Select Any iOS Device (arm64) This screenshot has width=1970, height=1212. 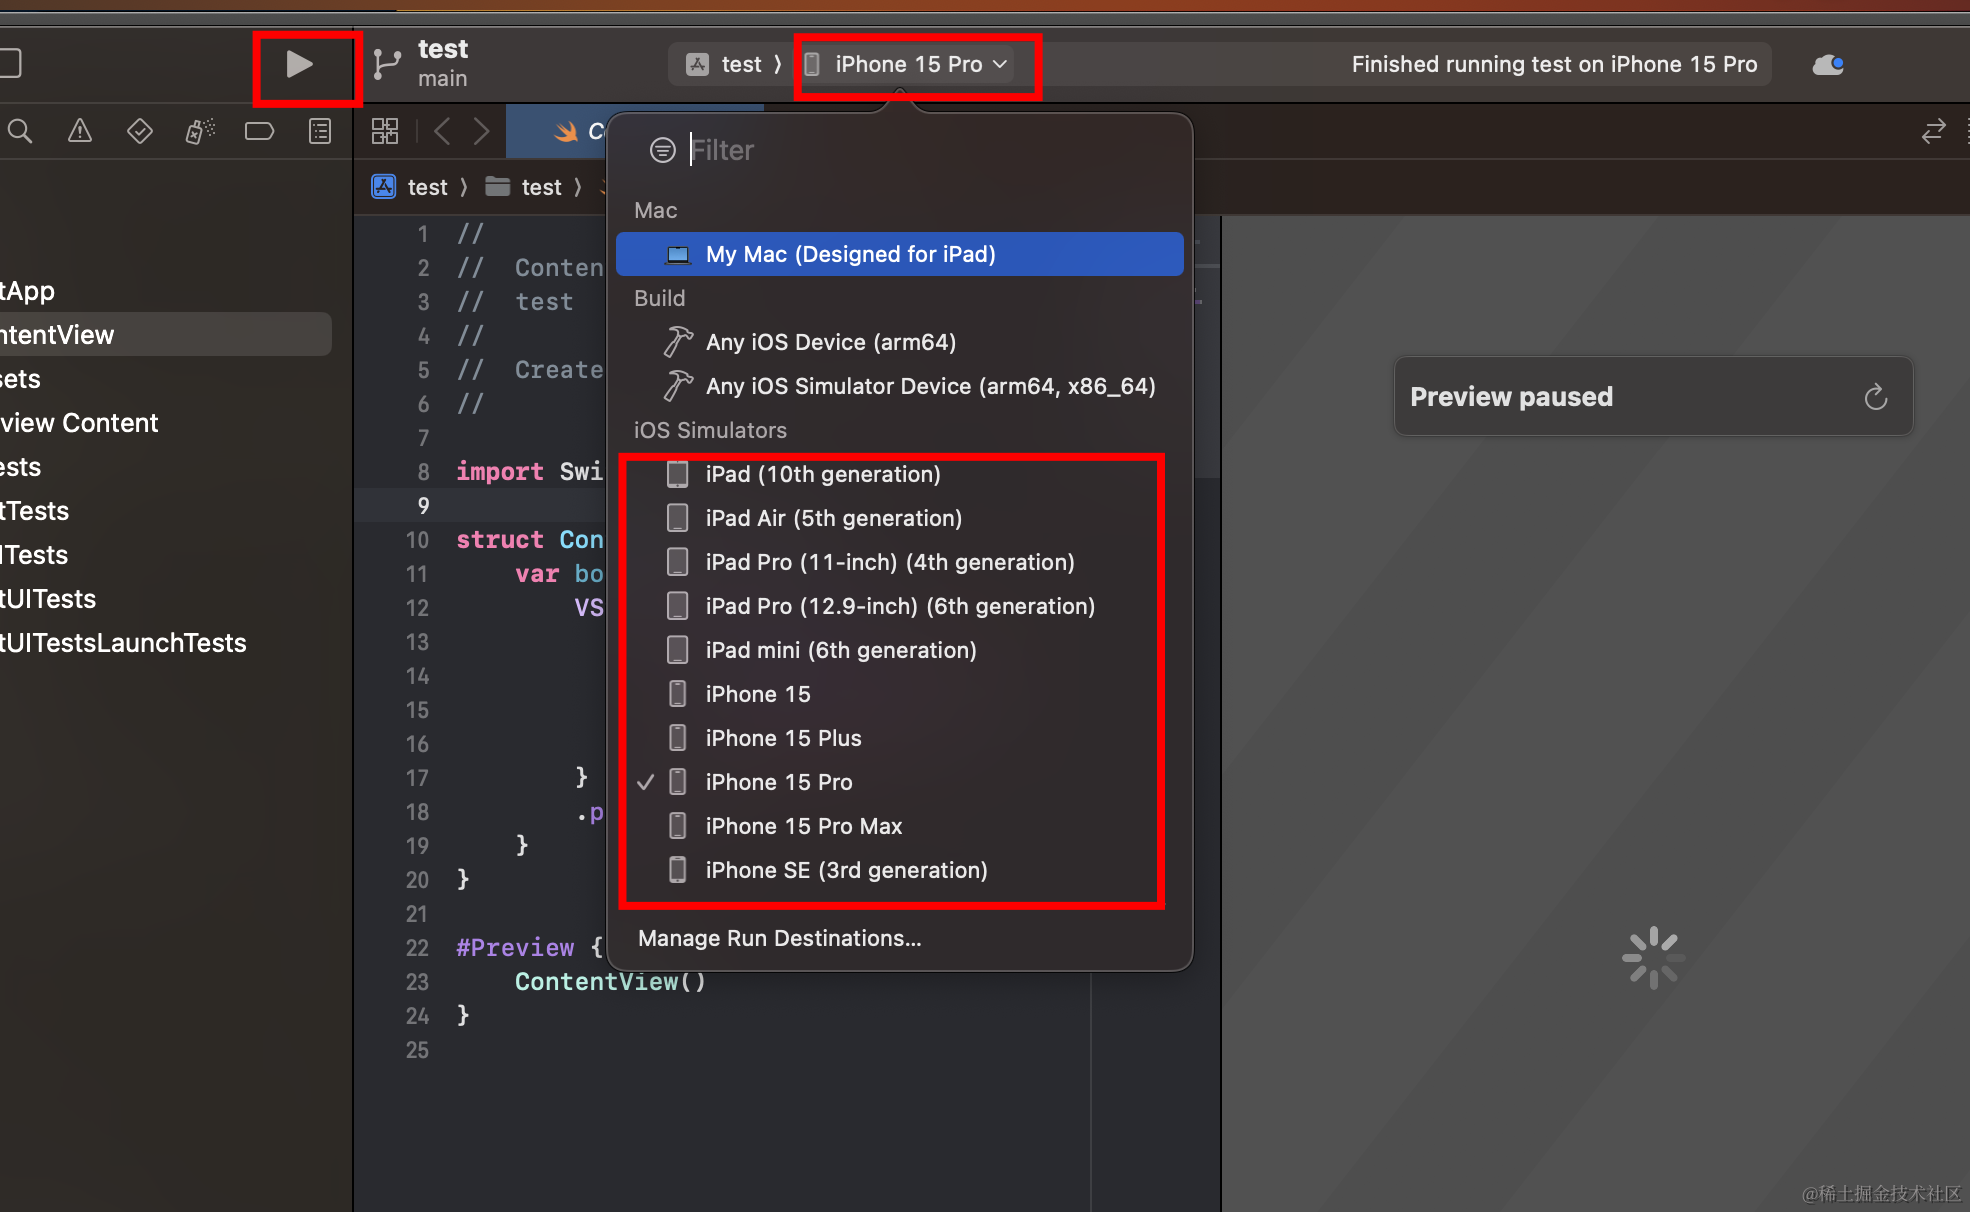pyautogui.click(x=830, y=342)
